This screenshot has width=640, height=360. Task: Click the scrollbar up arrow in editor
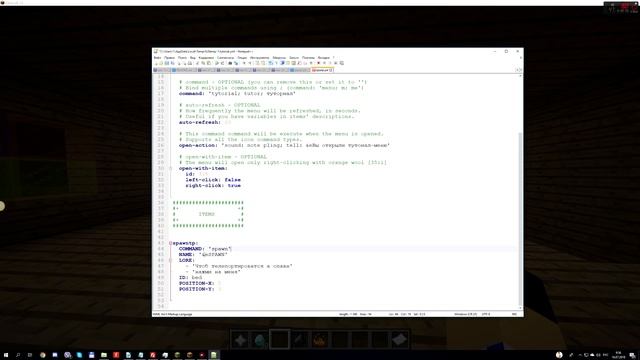tap(520, 76)
